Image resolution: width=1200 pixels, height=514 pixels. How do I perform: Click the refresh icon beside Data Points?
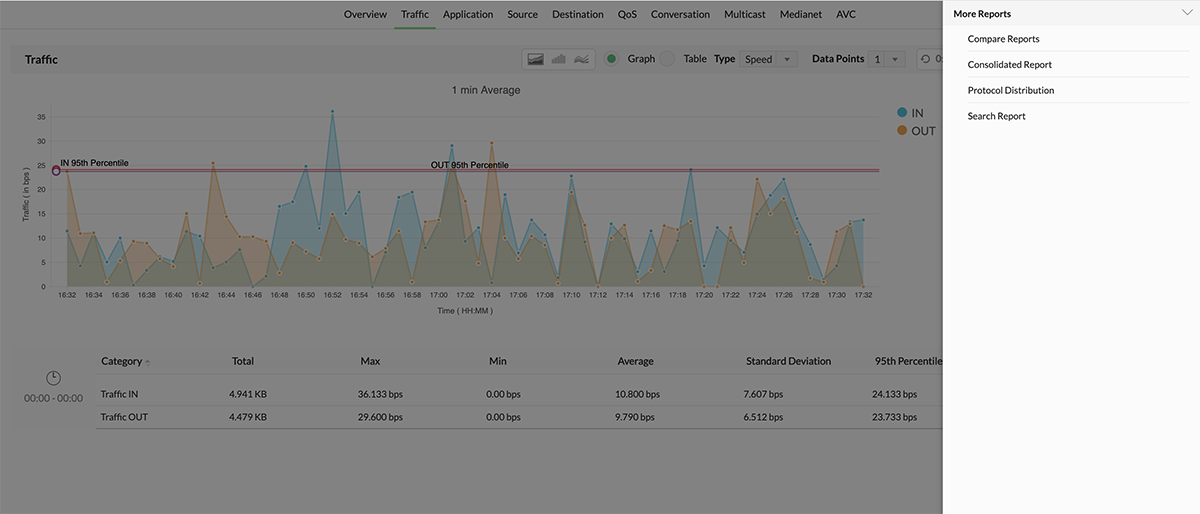click(926, 59)
